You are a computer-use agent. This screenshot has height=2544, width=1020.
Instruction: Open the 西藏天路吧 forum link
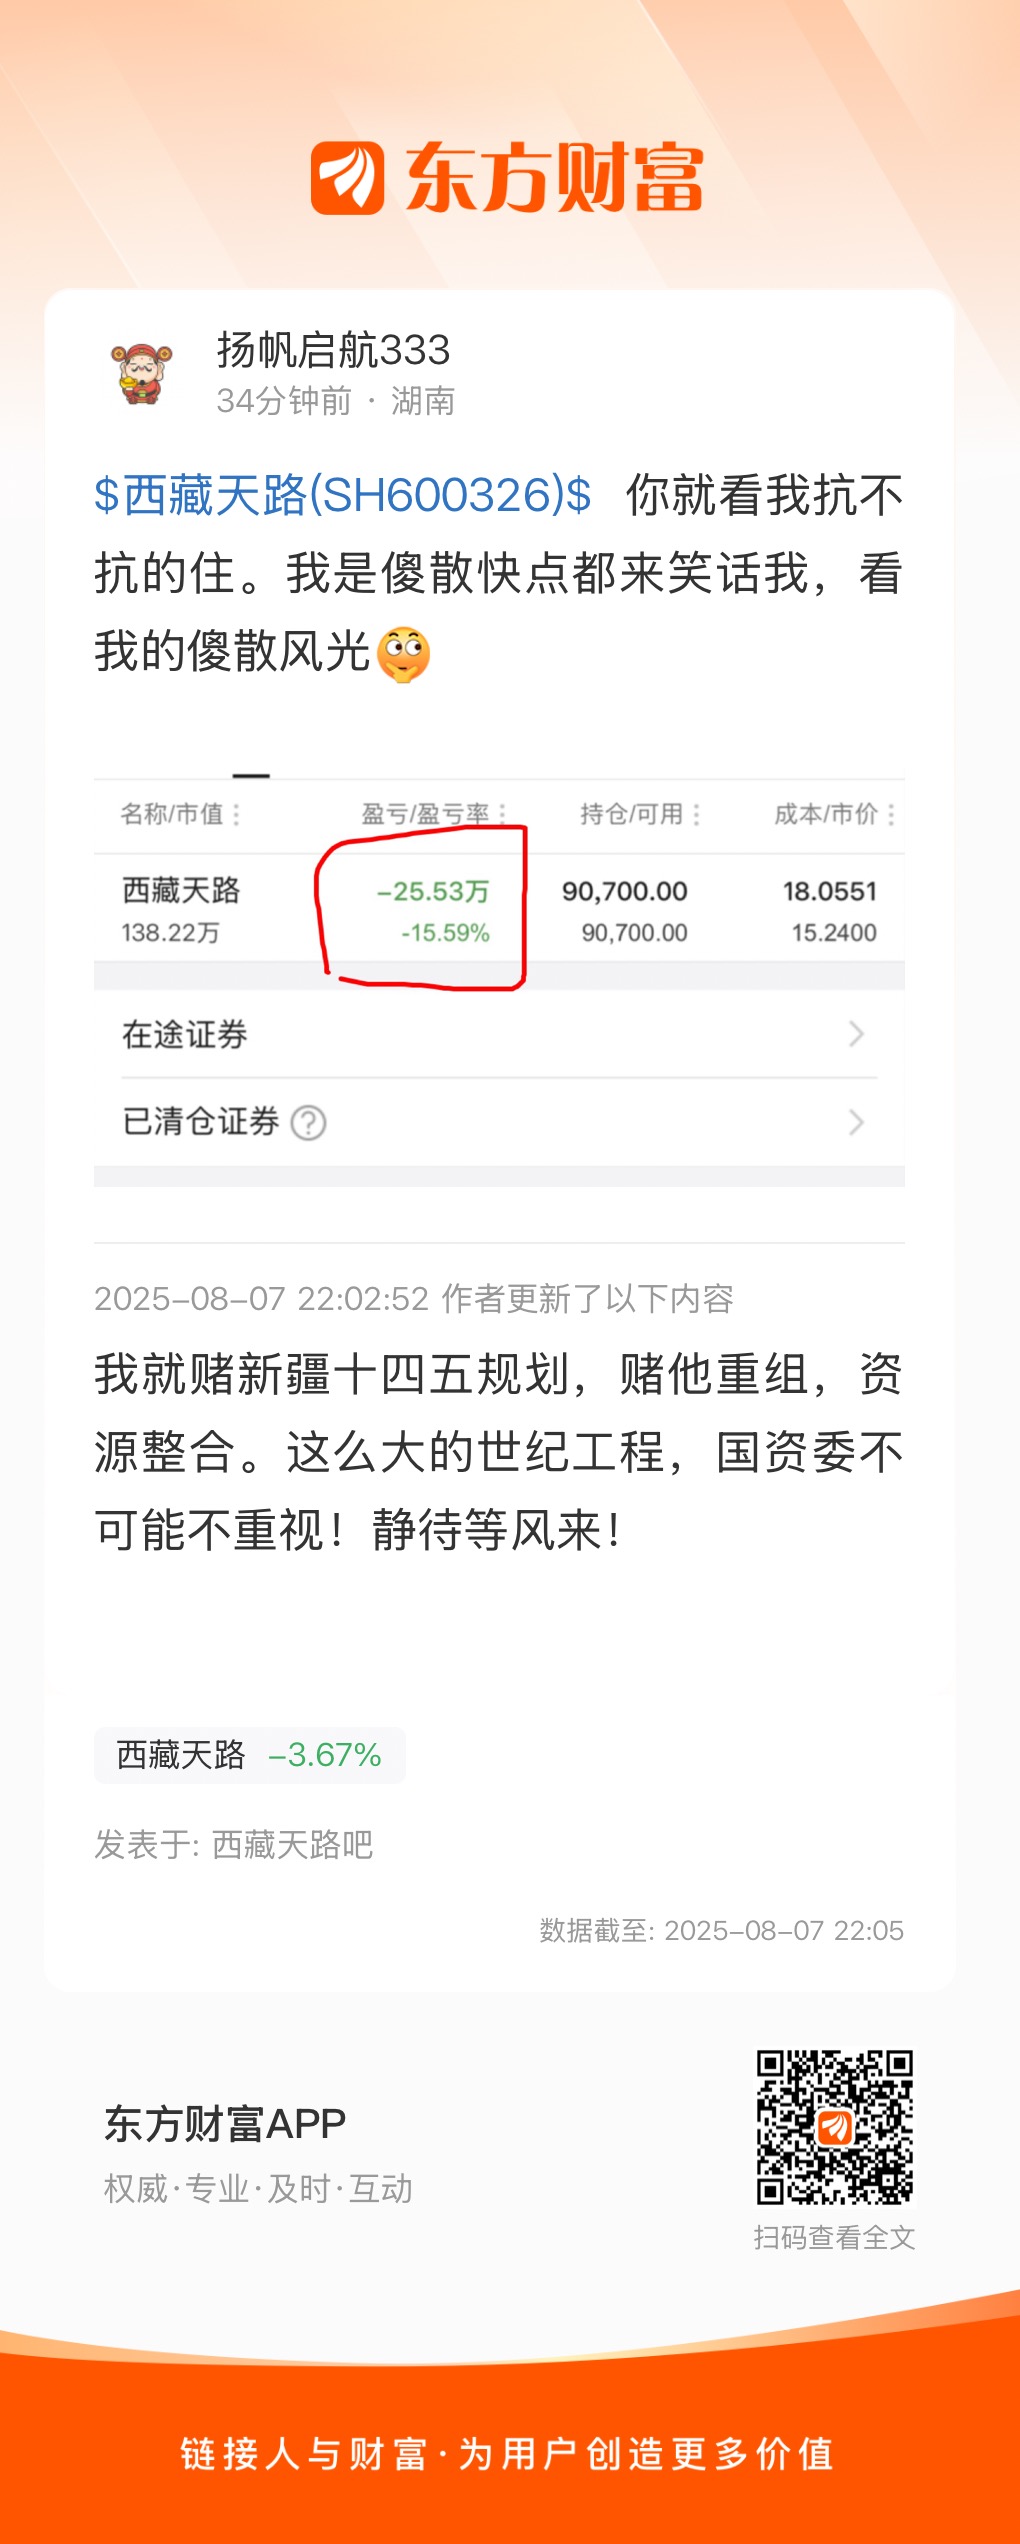(292, 1844)
